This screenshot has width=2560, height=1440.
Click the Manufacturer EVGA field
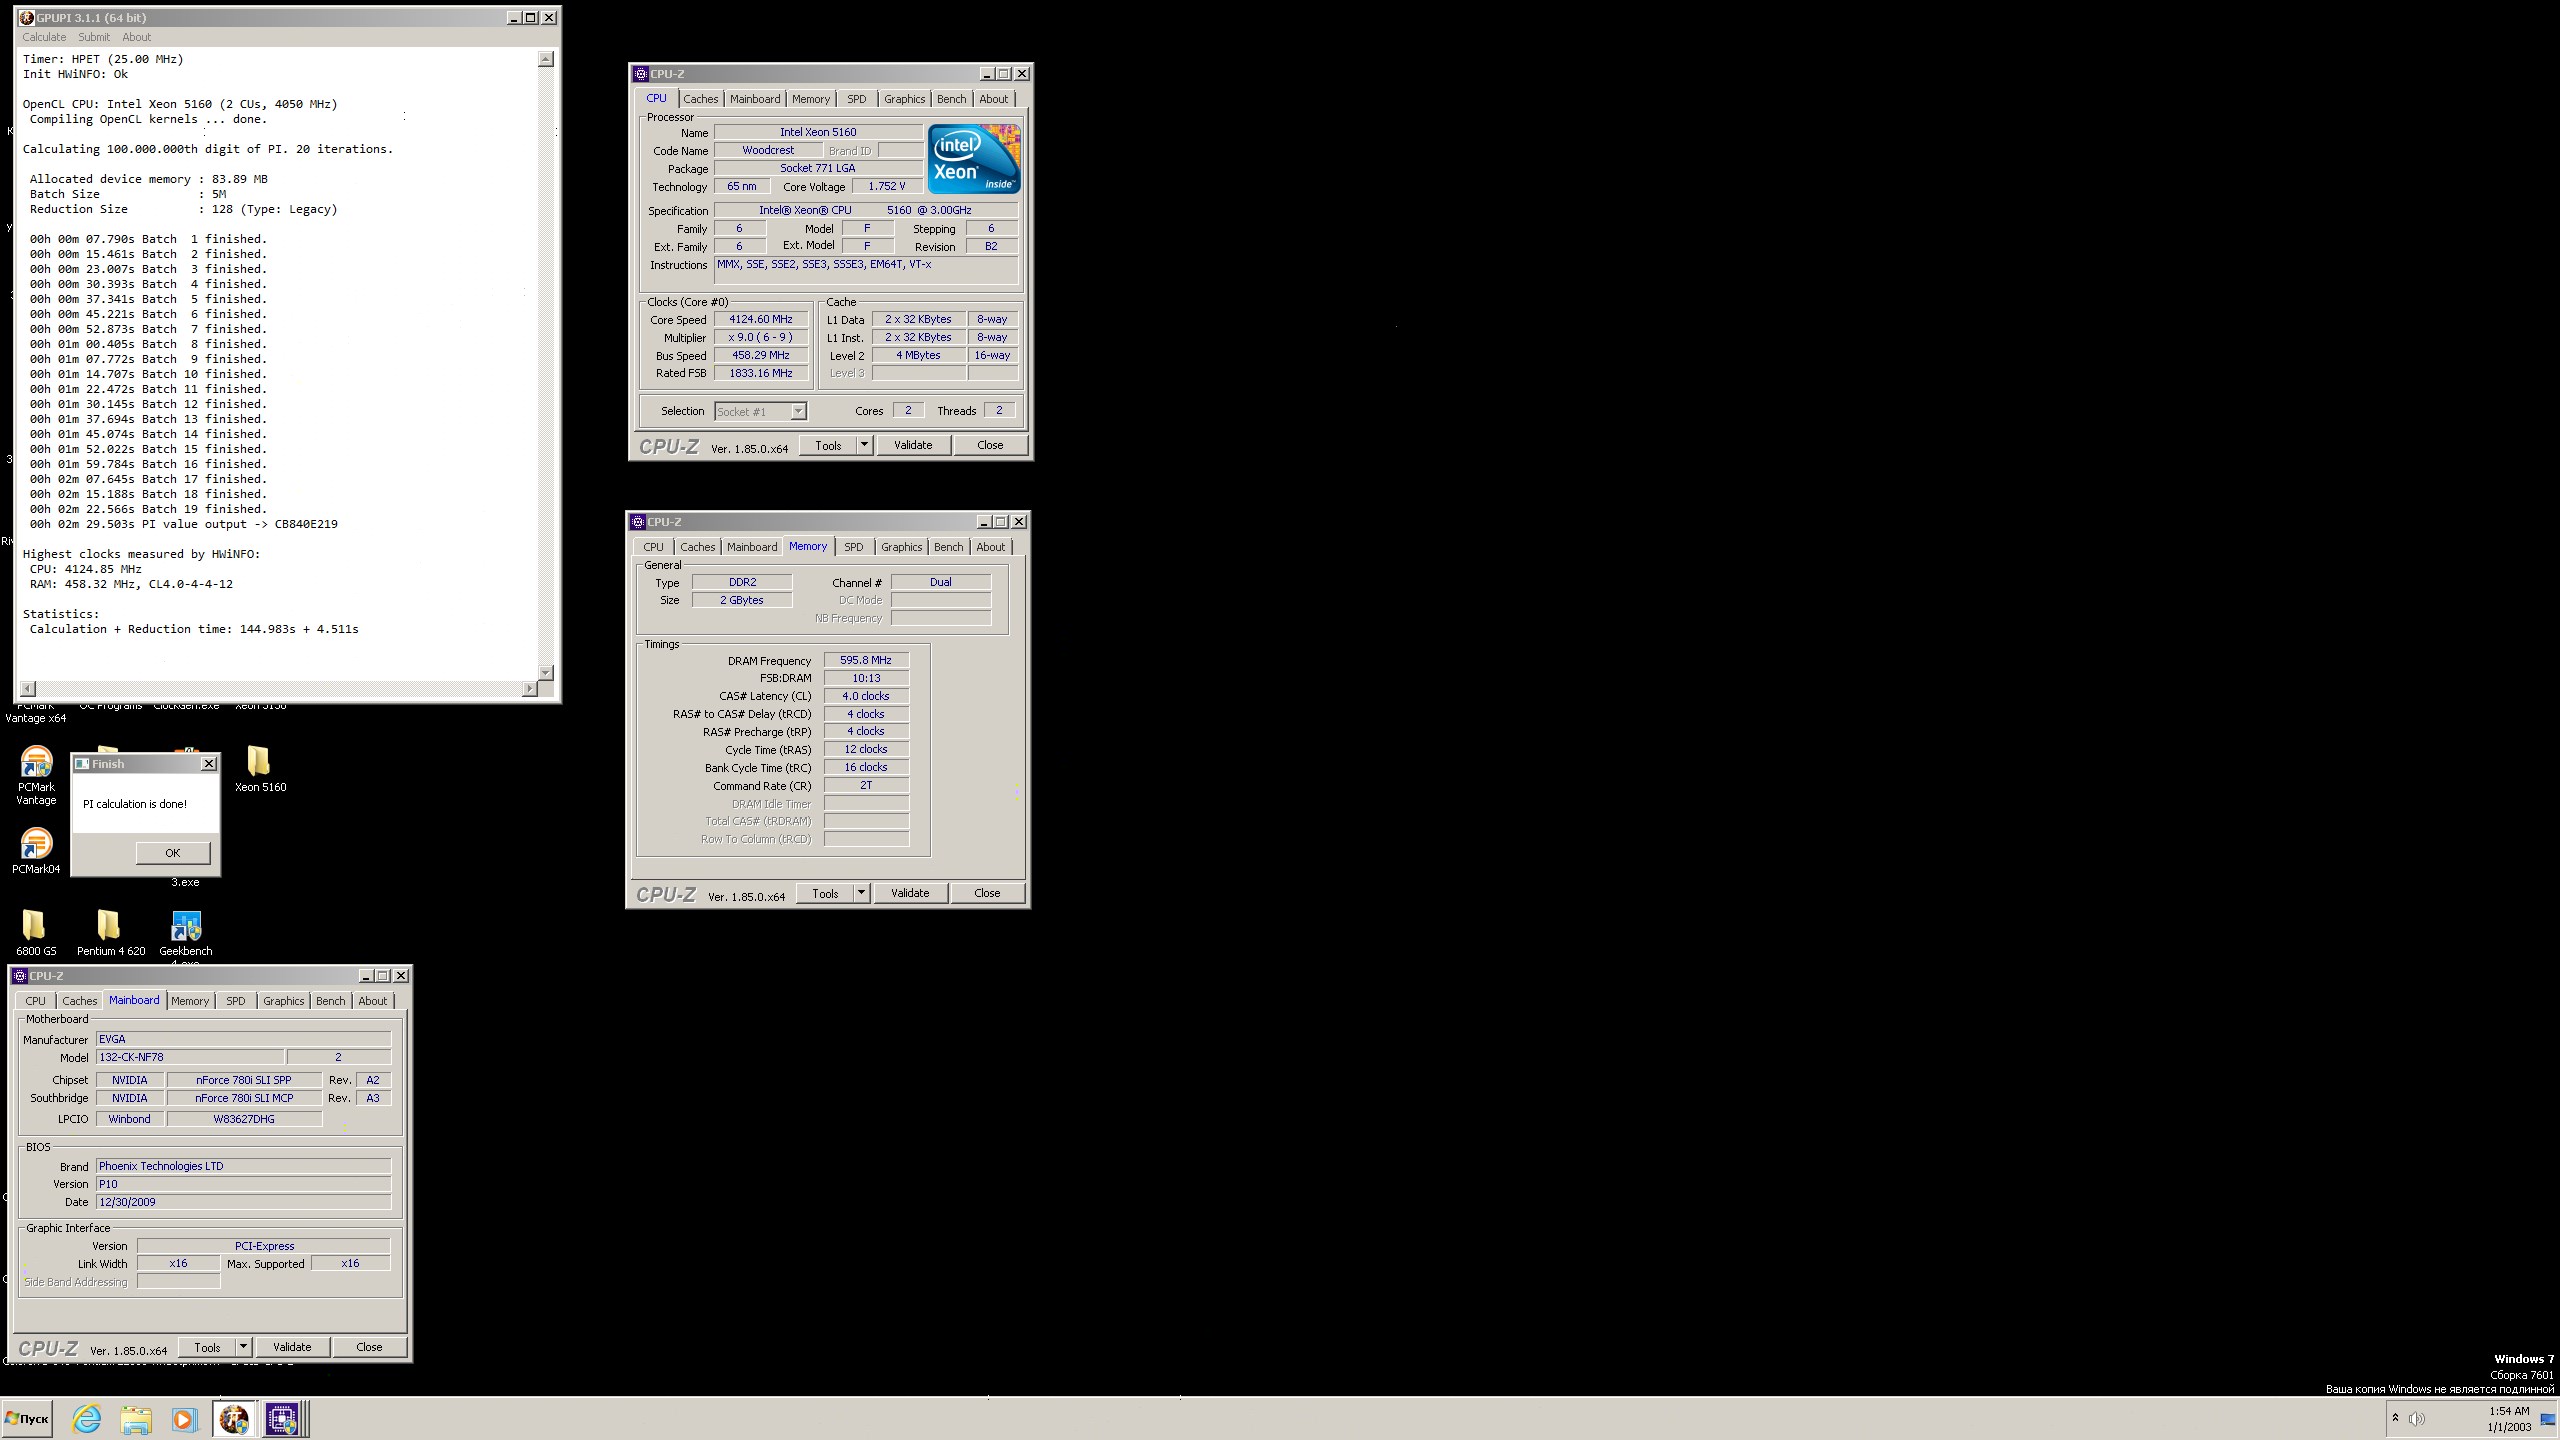click(243, 1039)
